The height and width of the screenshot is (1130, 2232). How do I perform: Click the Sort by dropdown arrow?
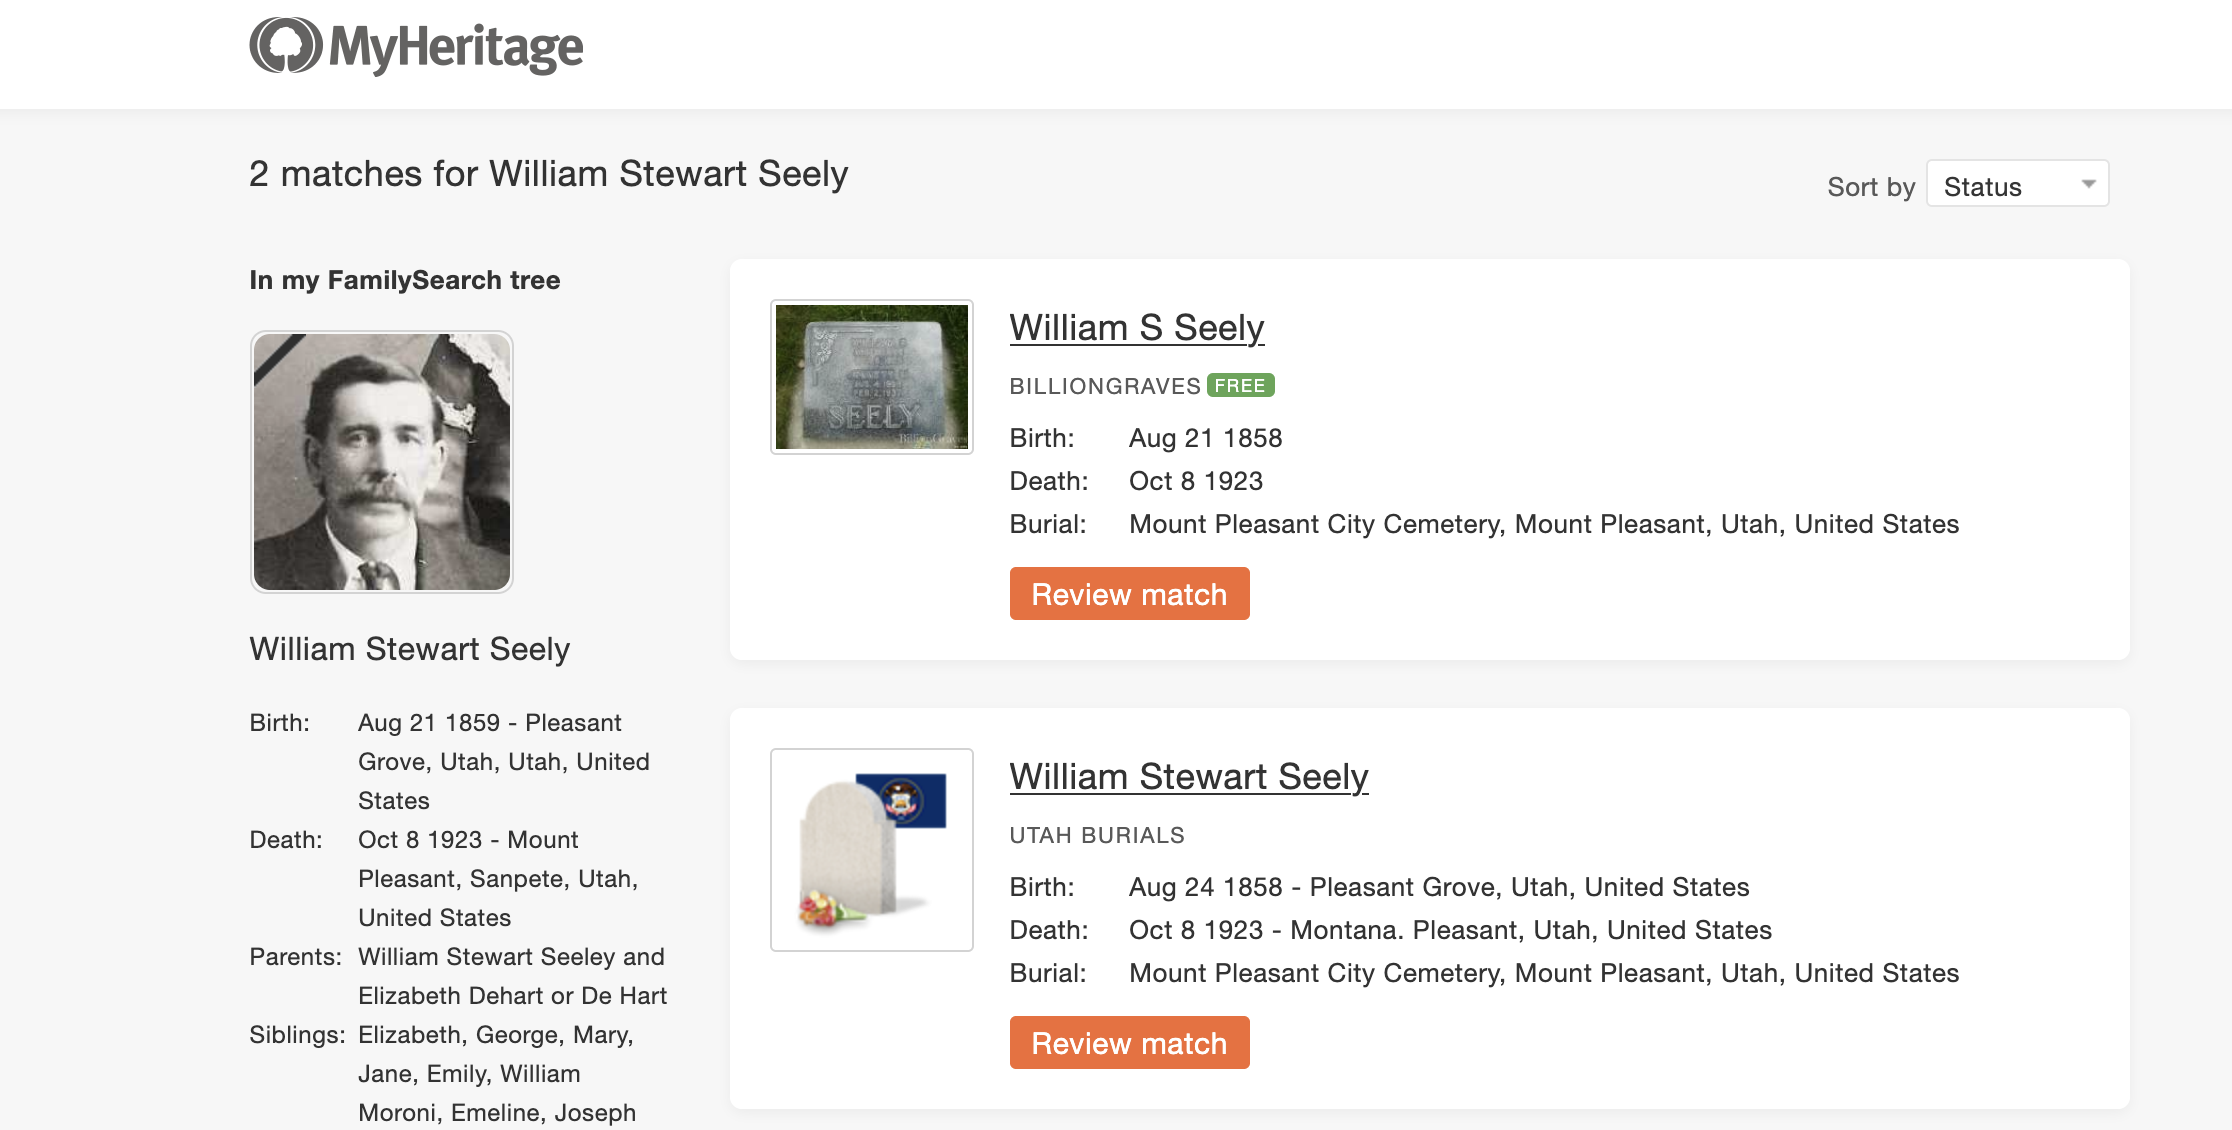(x=2088, y=184)
